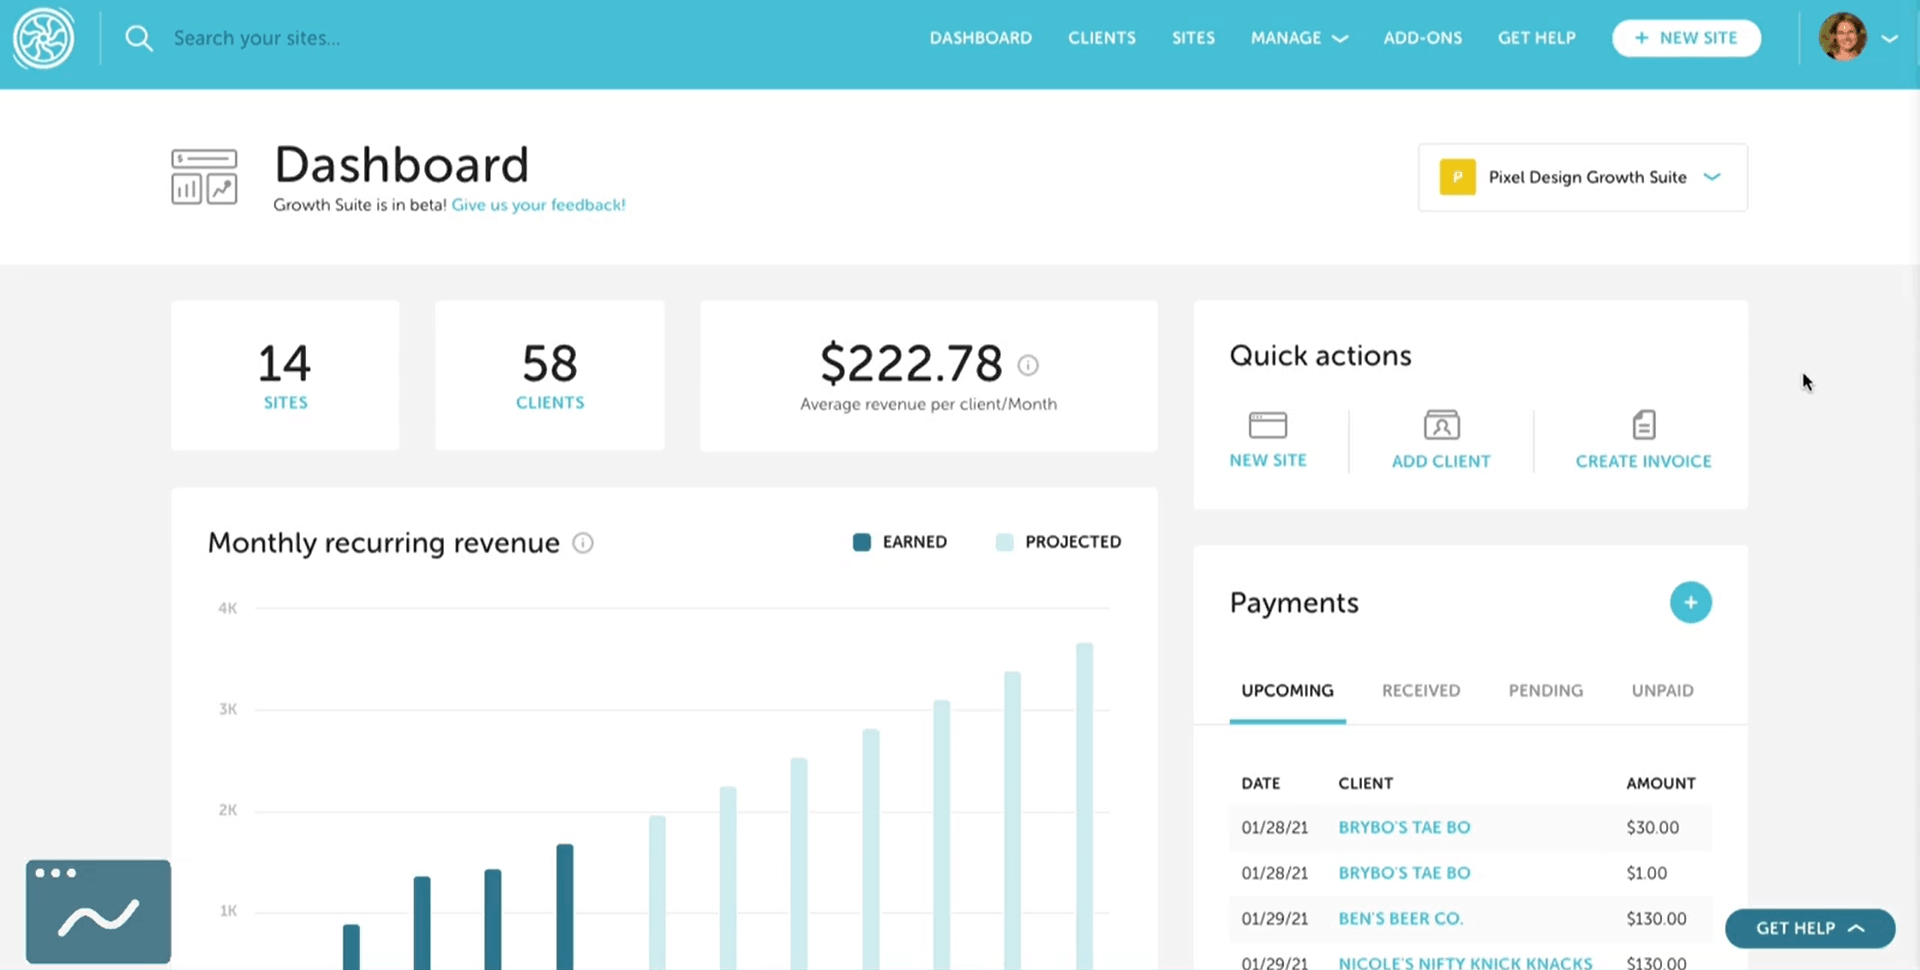This screenshot has width=1920, height=970.
Task: Click CREATE INVOICE quick action icon
Action: [x=1644, y=425]
